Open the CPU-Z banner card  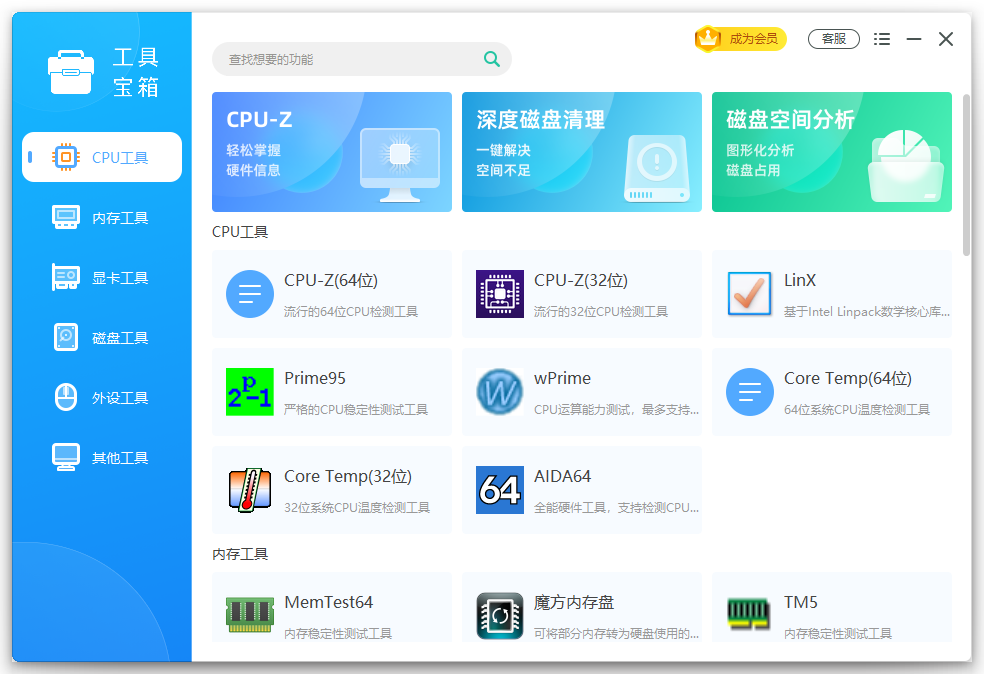click(x=331, y=152)
